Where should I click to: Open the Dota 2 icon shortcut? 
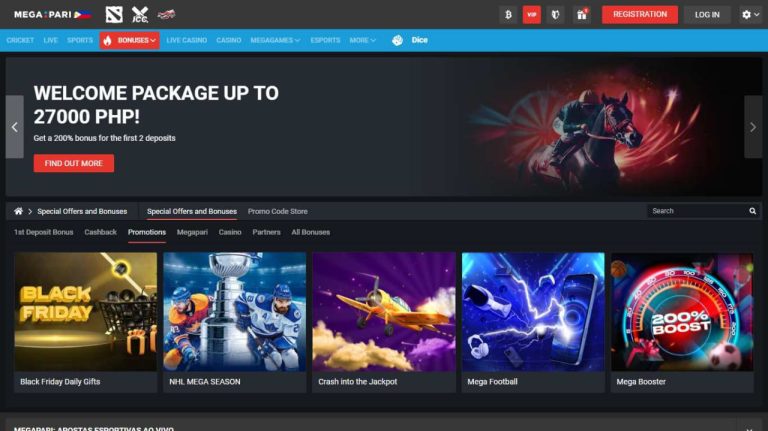[x=114, y=15]
